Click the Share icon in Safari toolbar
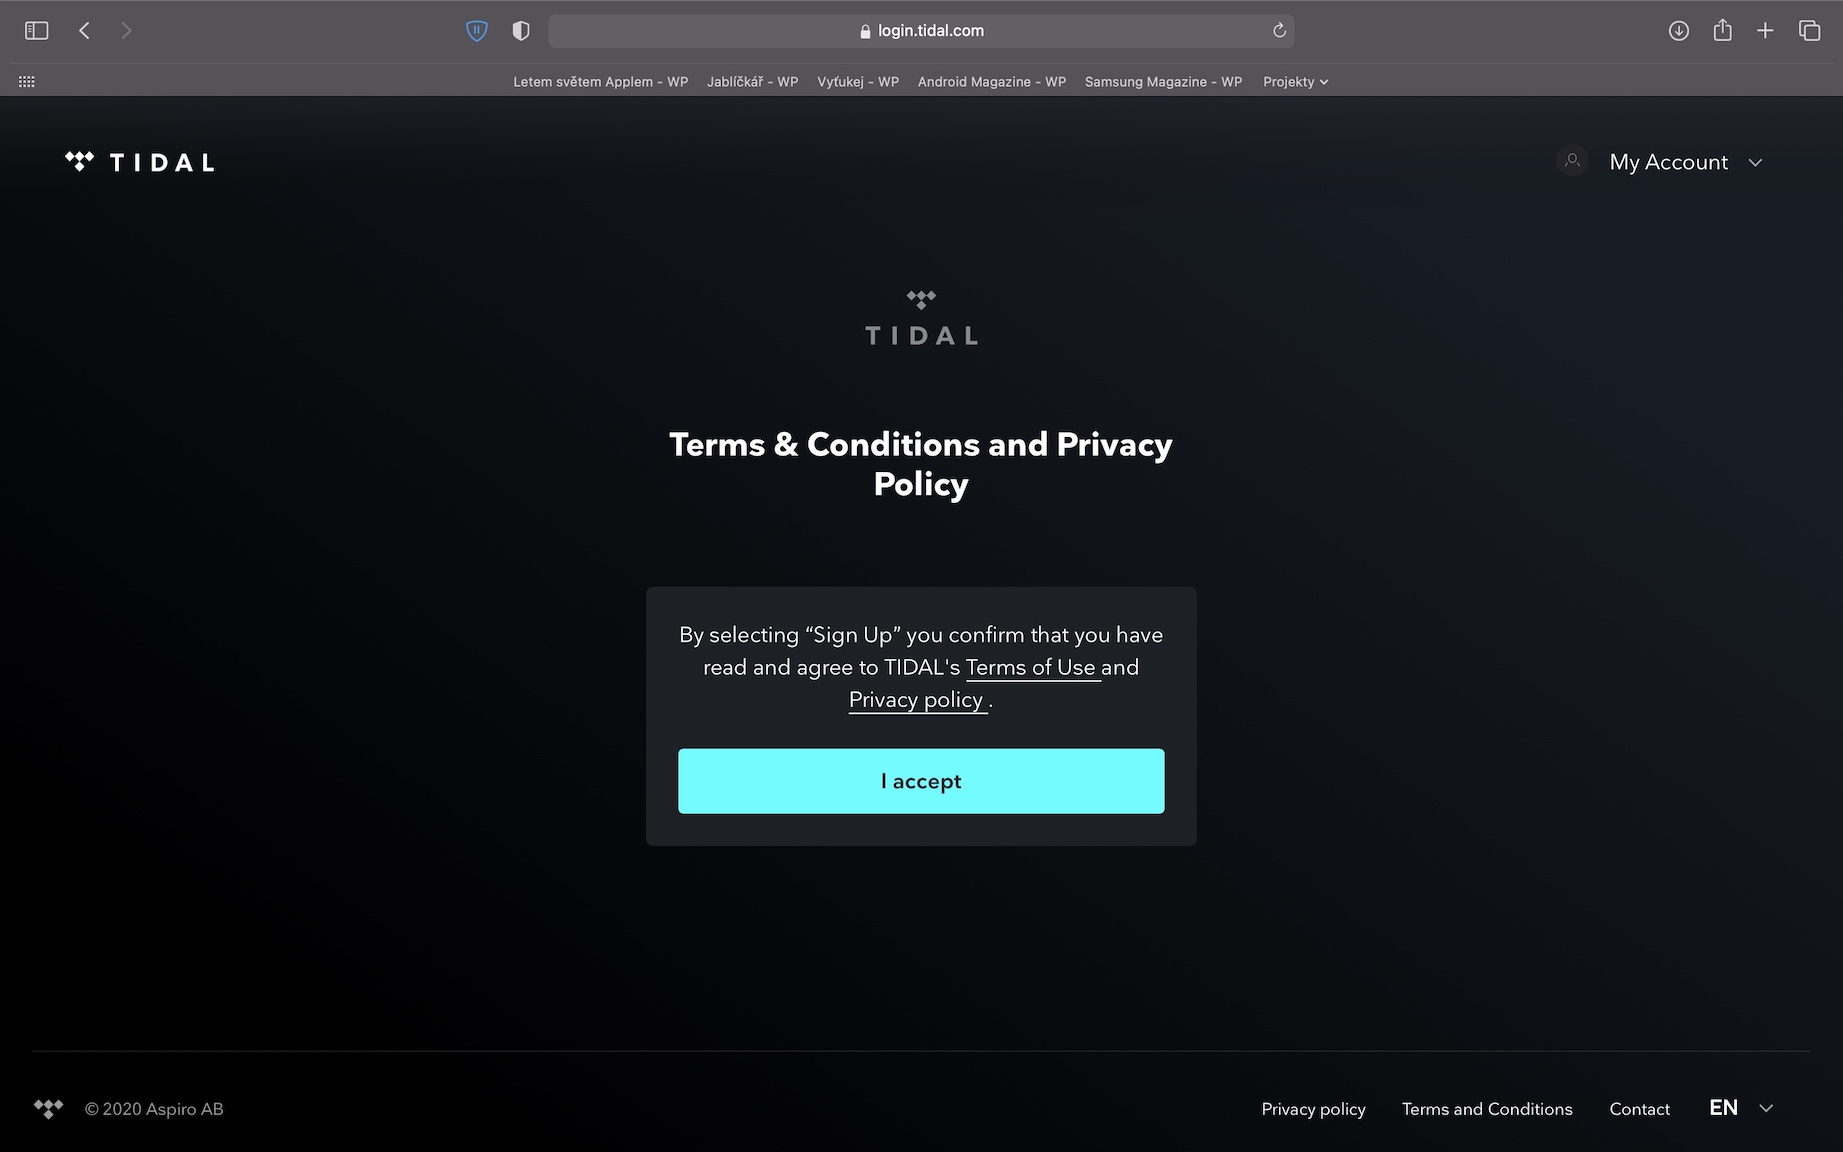The width and height of the screenshot is (1843, 1152). [1722, 31]
